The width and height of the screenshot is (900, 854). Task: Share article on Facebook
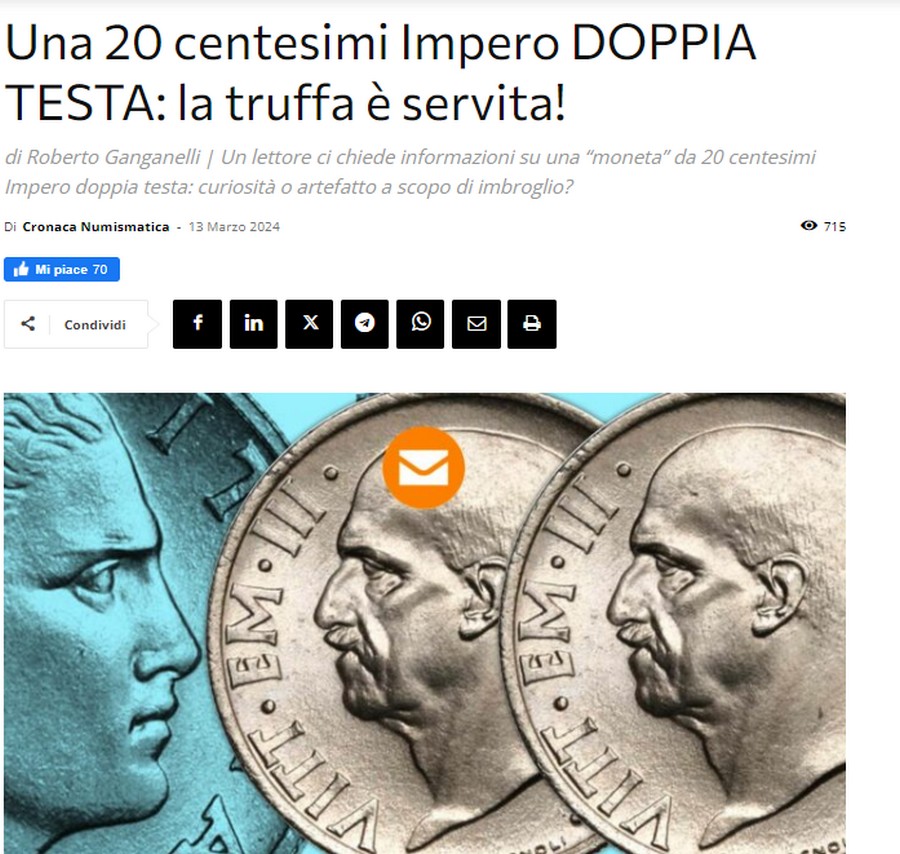pyautogui.click(x=197, y=324)
